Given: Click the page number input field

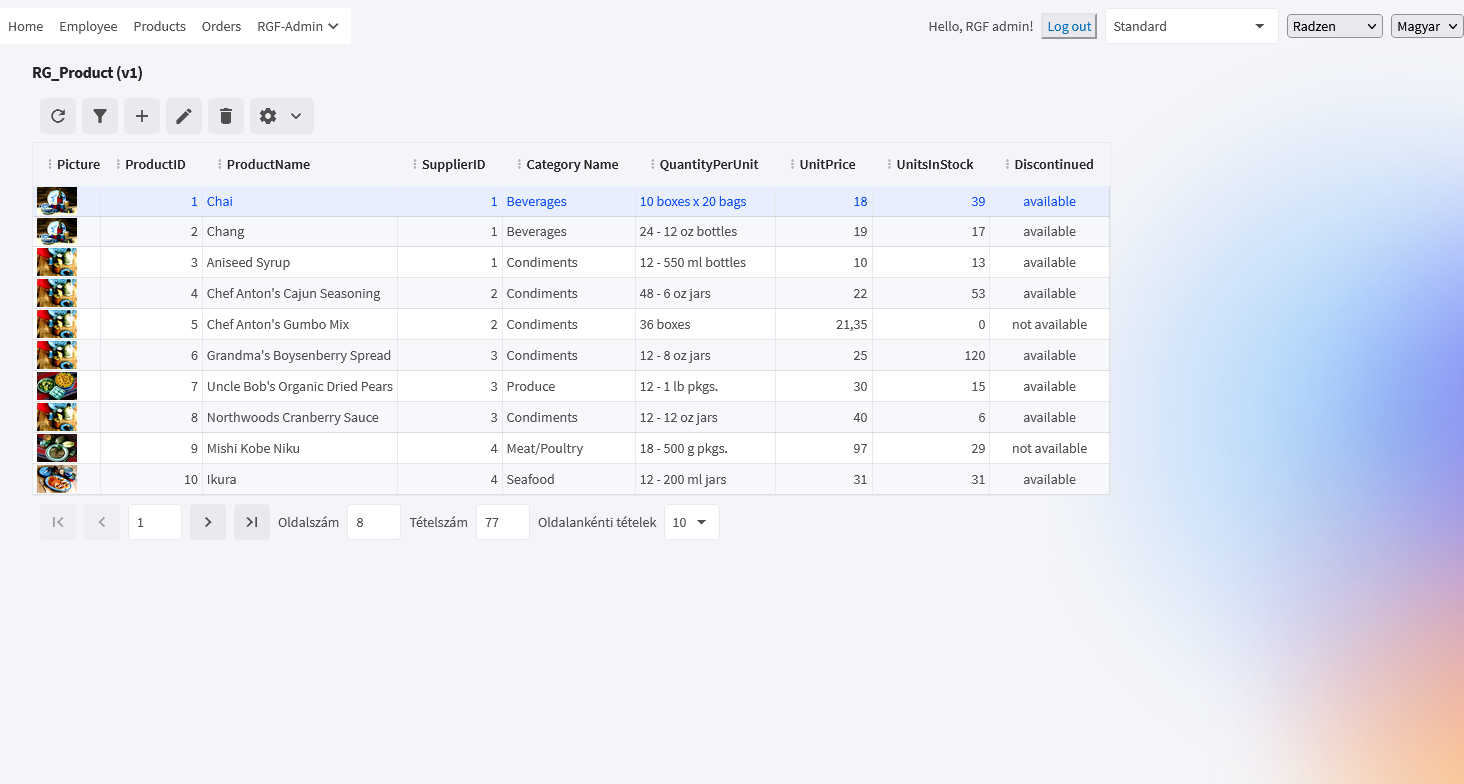Looking at the screenshot, I should 154,522.
